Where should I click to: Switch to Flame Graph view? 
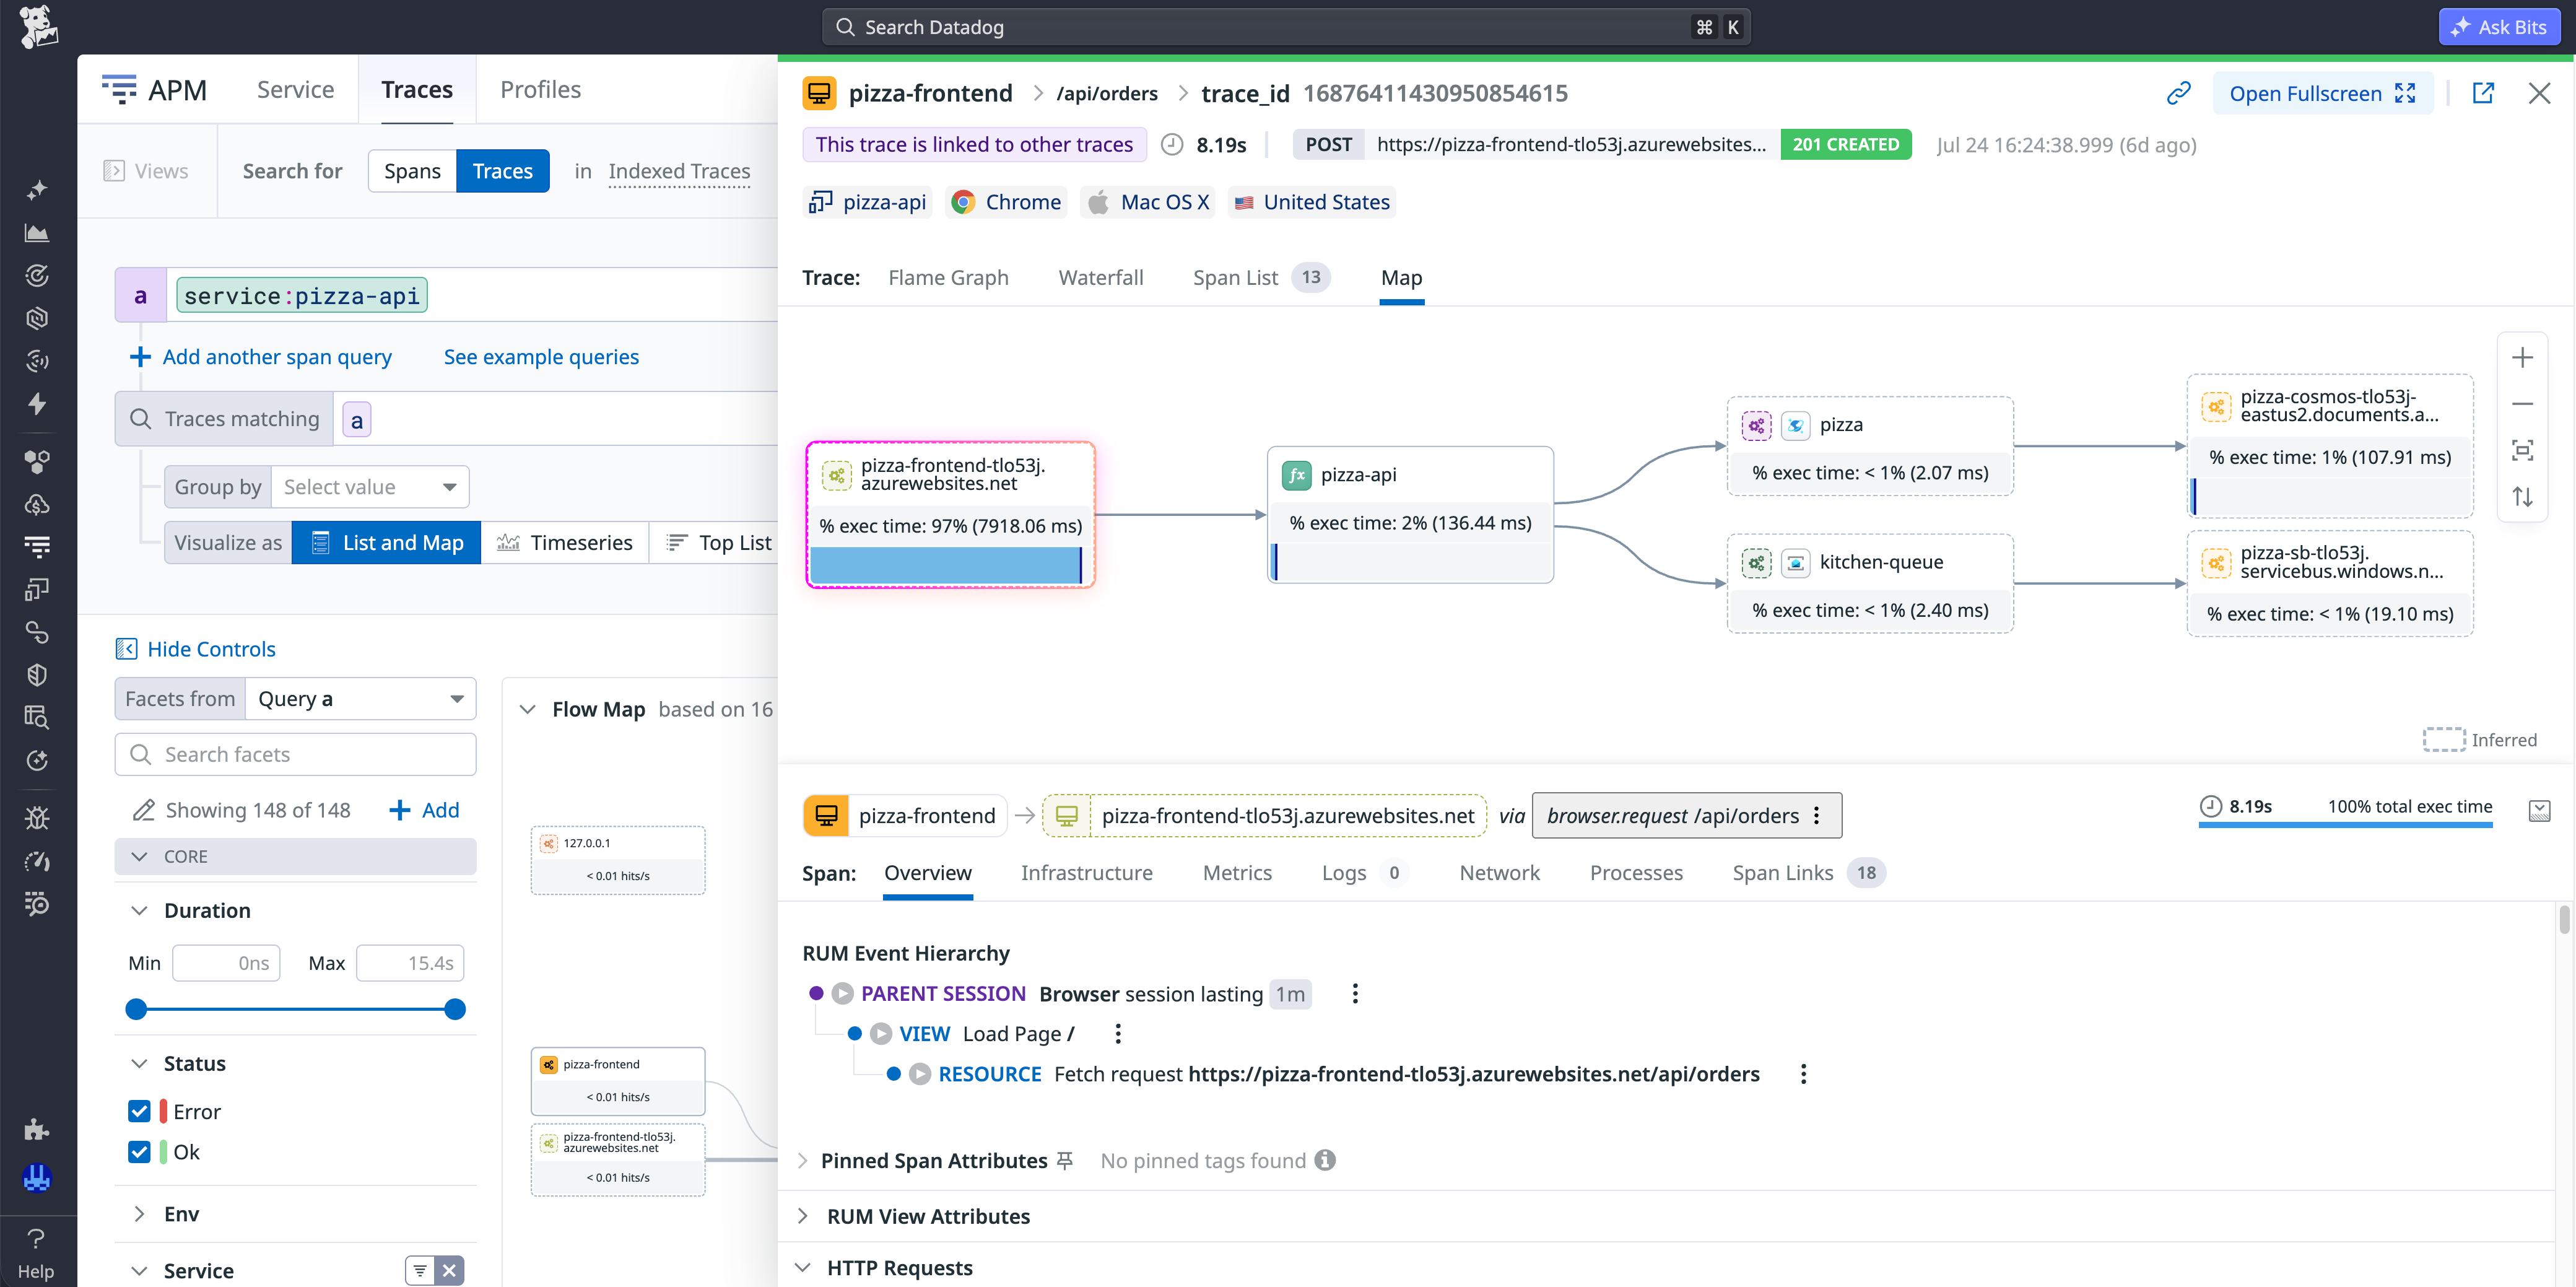(x=948, y=278)
